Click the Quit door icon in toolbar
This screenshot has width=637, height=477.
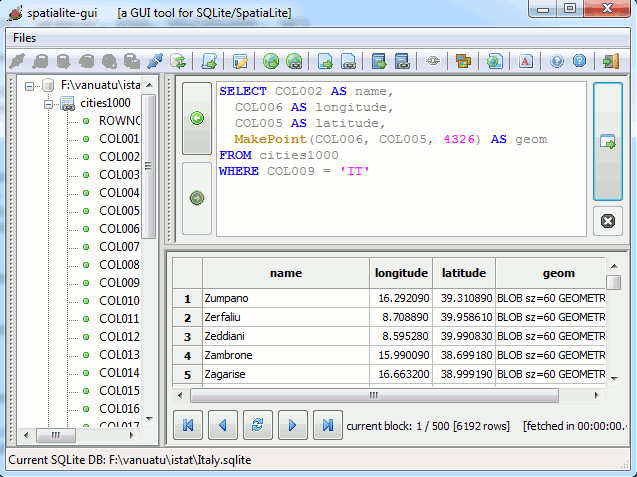coord(611,61)
